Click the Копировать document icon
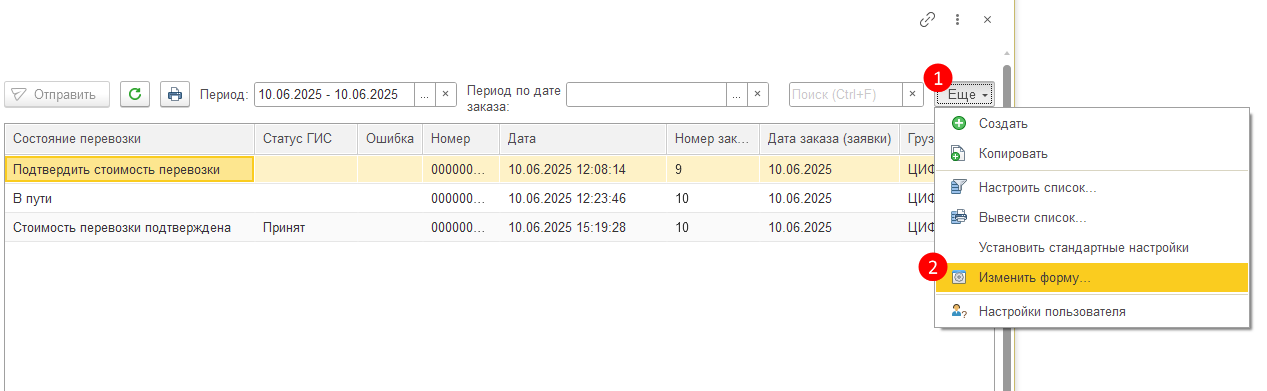The height and width of the screenshot is (391, 1267). pos(958,154)
